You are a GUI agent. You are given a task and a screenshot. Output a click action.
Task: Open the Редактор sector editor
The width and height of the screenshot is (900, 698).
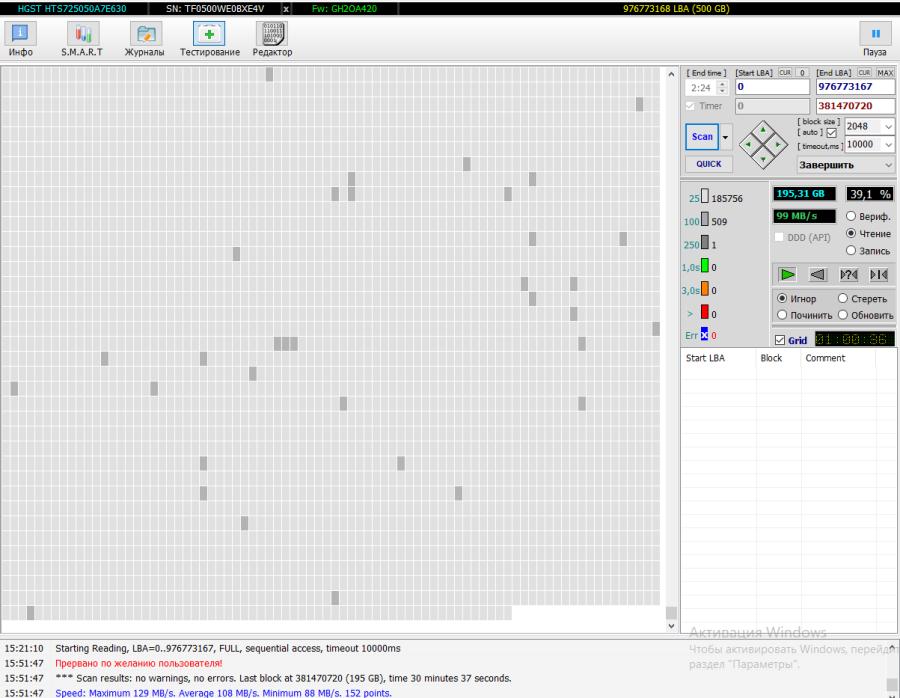pos(272,39)
